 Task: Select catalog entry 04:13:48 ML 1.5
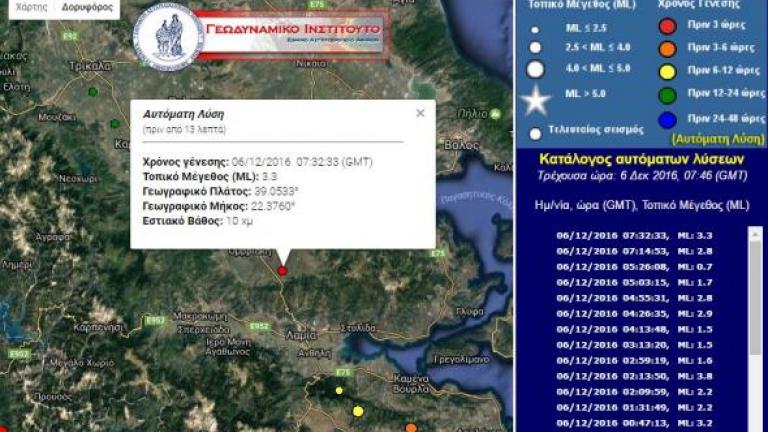tap(634, 330)
